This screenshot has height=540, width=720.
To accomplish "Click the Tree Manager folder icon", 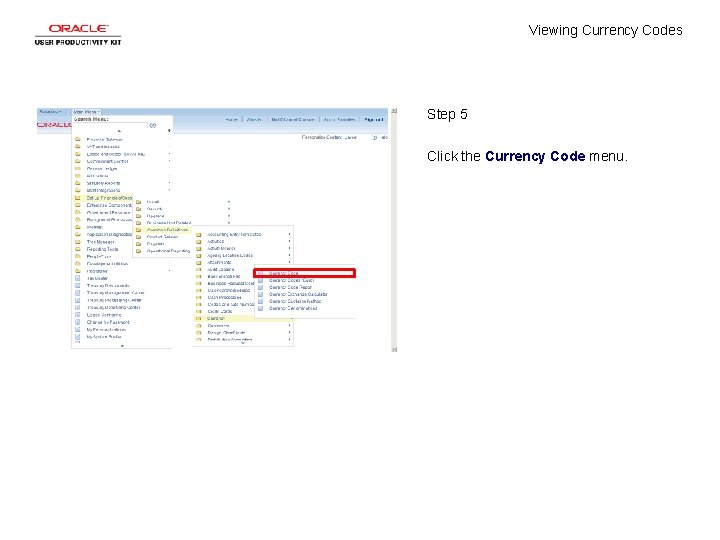I will (x=78, y=242).
